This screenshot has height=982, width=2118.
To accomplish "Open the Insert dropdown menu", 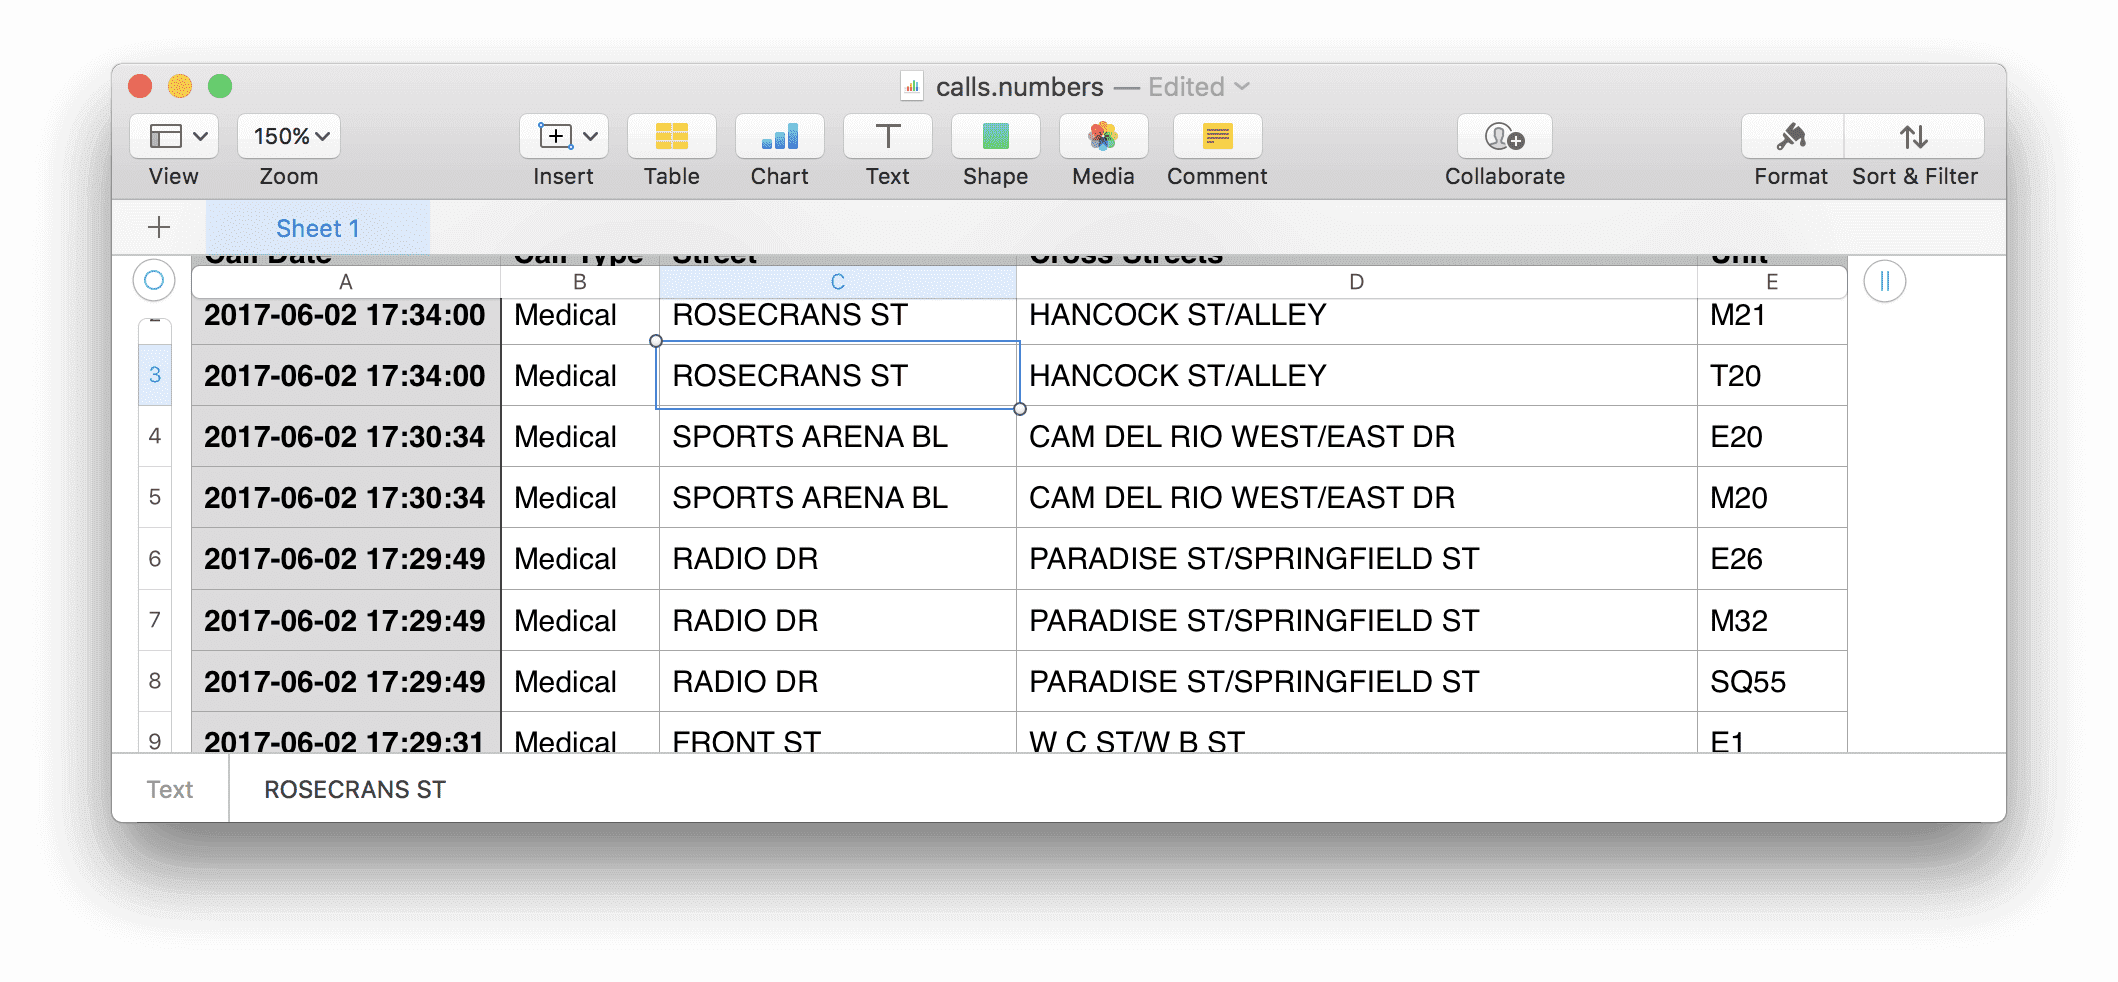I will coord(563,136).
